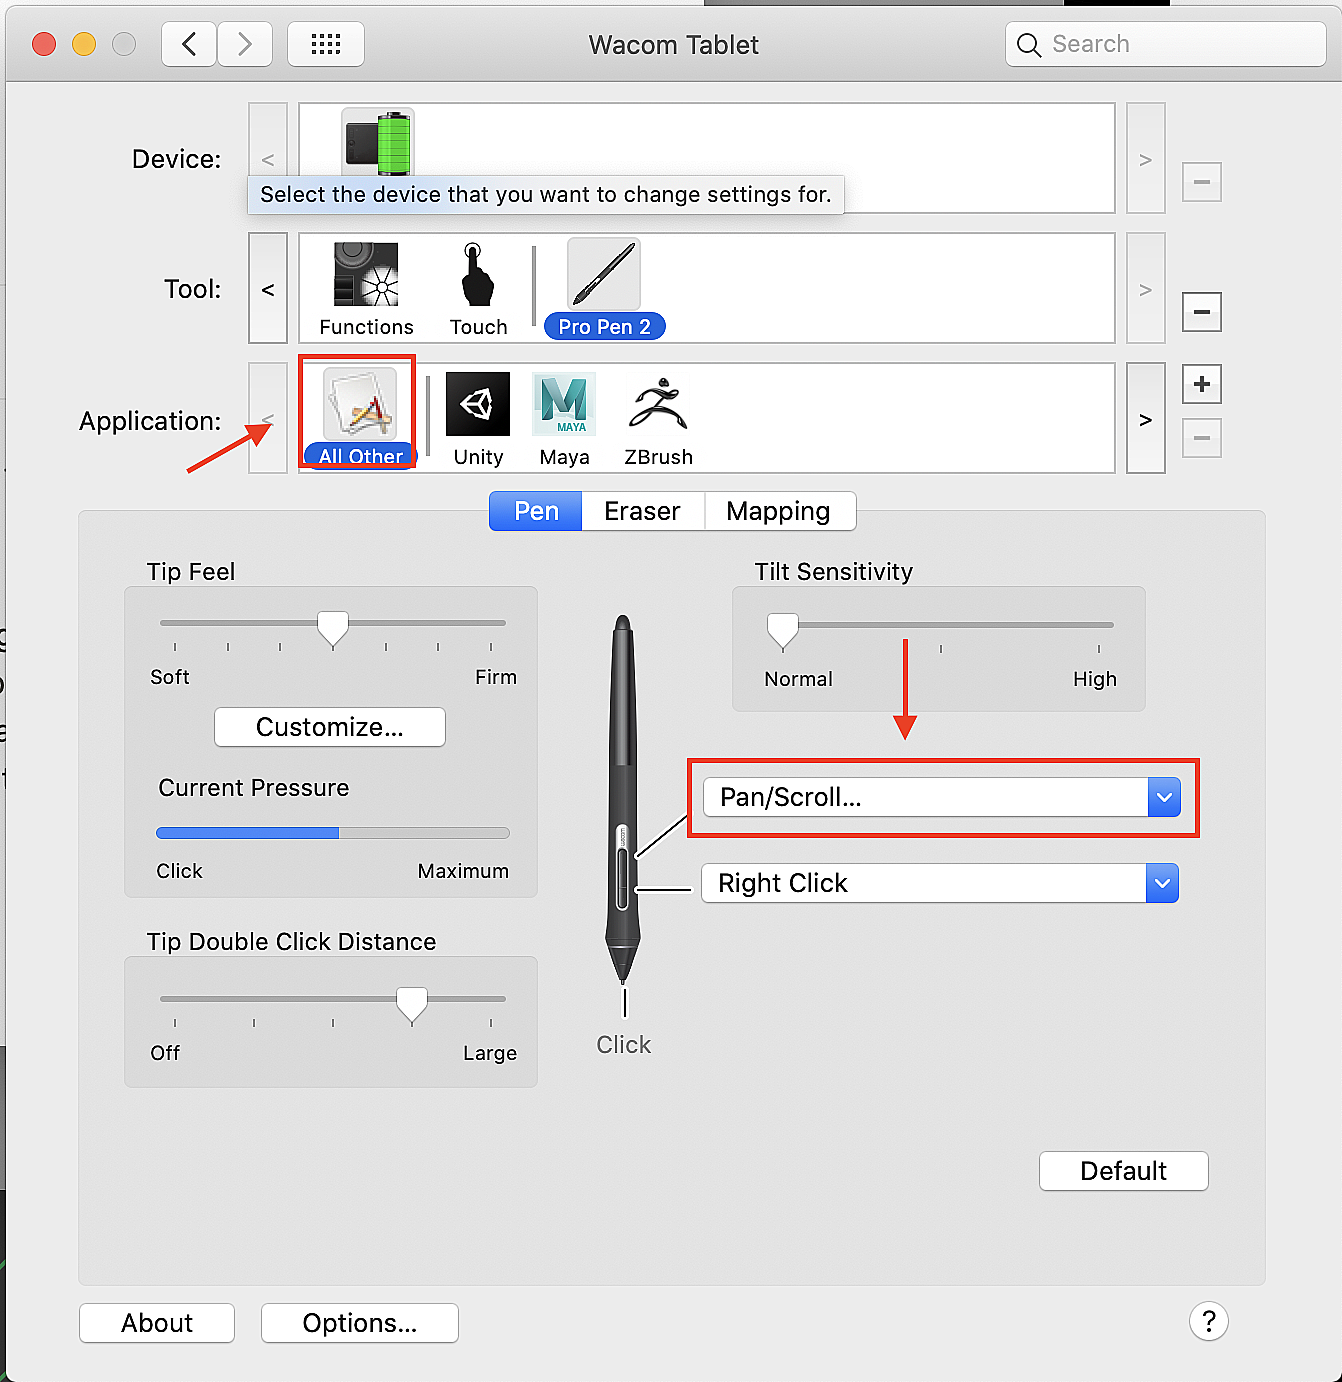Screen dimensions: 1342x1382
Task: Switch to the Mapping tab
Action: (779, 511)
